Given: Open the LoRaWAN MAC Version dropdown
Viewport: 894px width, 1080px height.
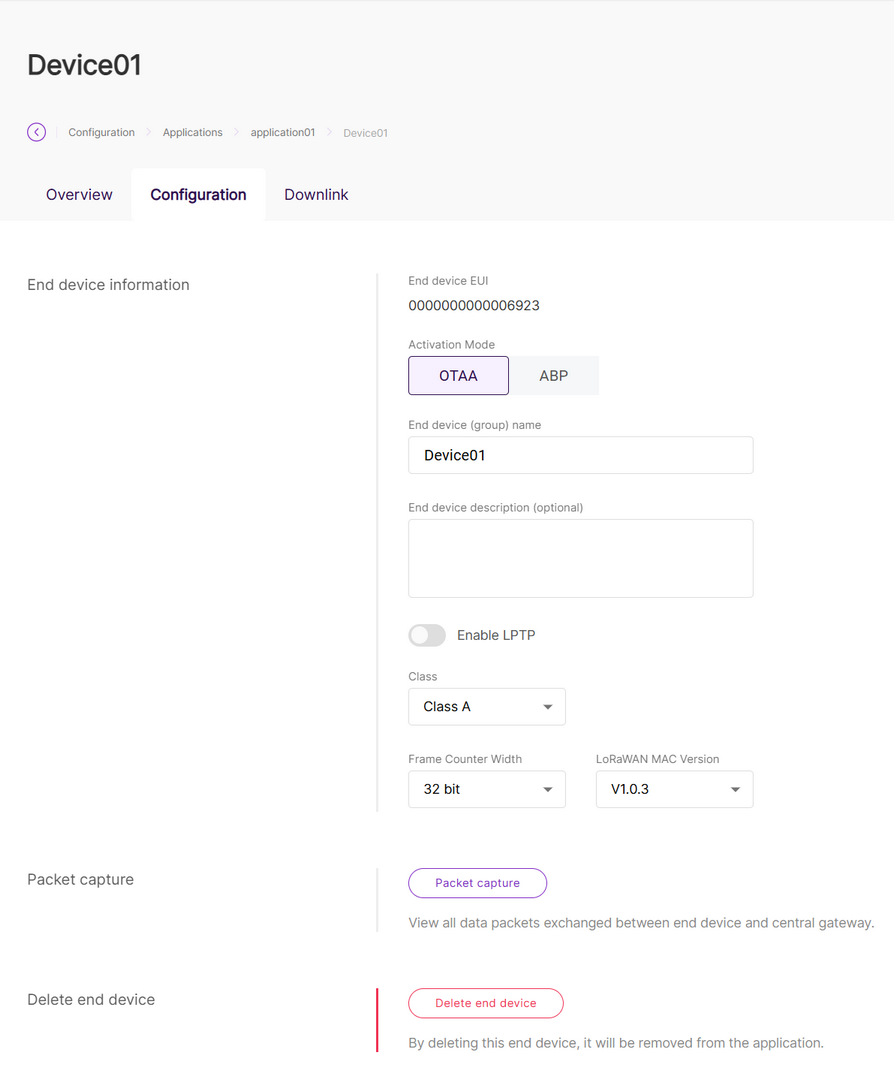Looking at the screenshot, I should click(x=674, y=789).
